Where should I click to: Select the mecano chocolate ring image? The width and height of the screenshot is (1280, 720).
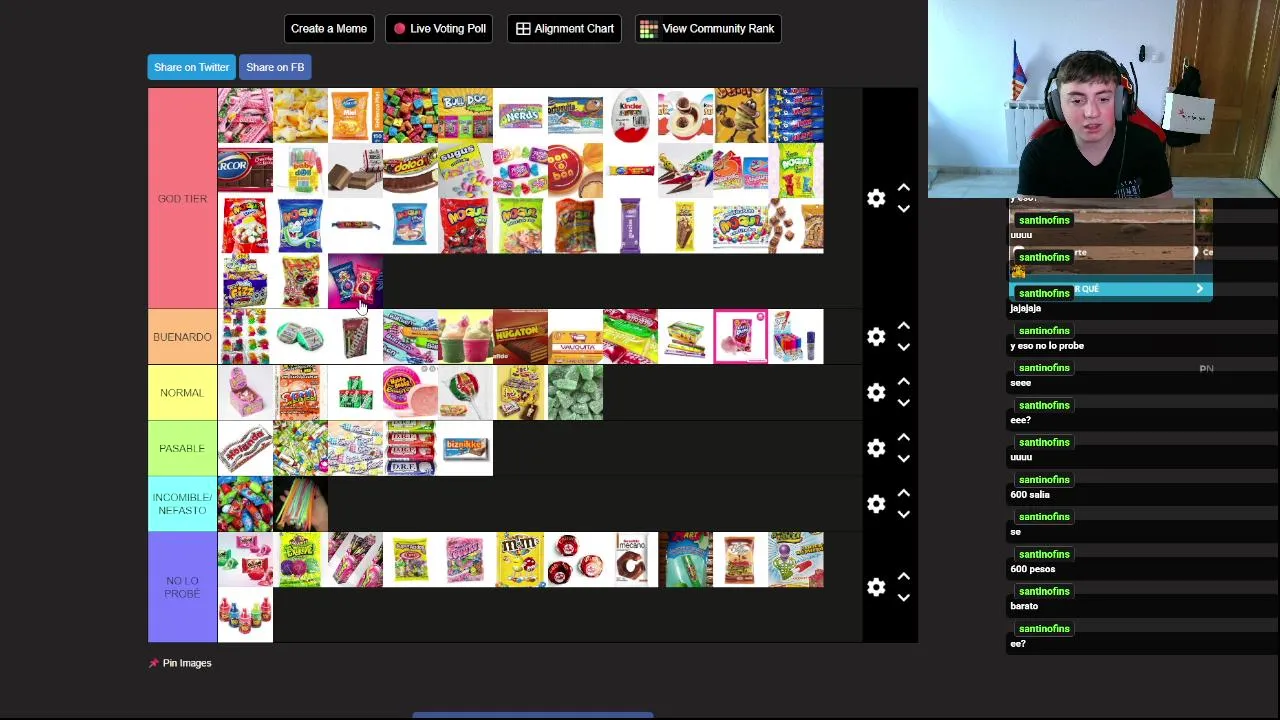point(630,560)
